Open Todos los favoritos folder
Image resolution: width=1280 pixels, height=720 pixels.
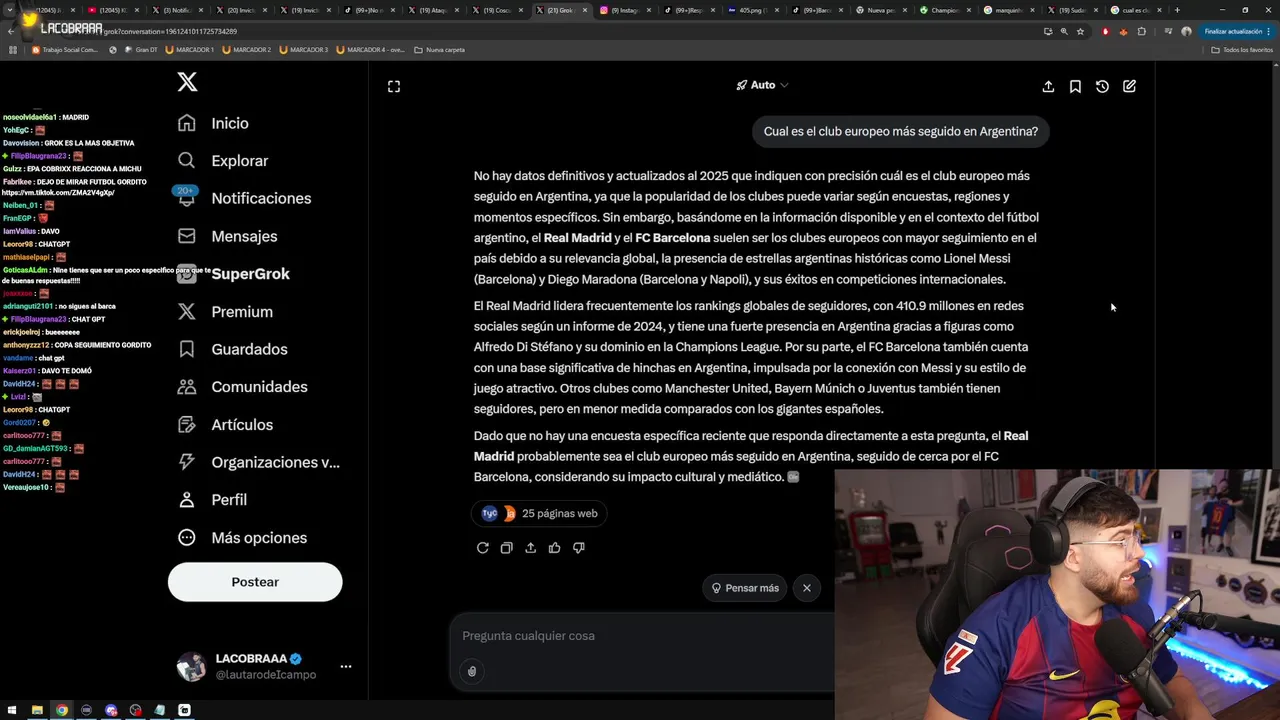click(x=1242, y=50)
